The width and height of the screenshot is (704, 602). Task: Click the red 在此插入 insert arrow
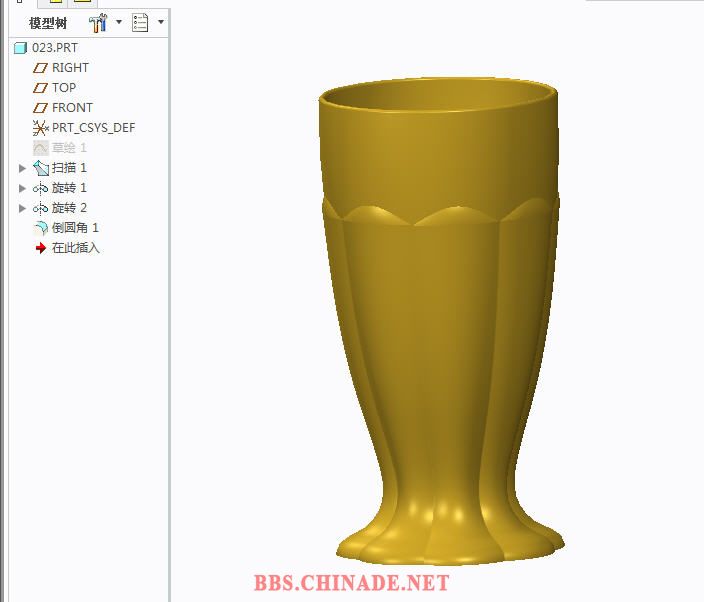point(41,247)
